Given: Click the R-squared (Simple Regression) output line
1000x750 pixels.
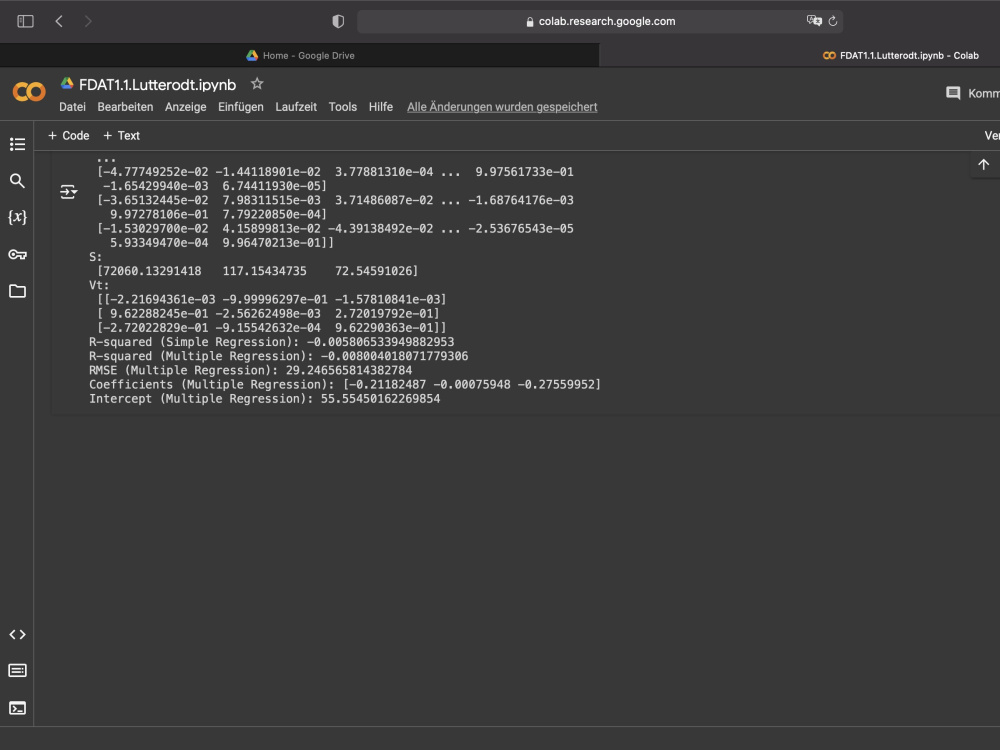Looking at the screenshot, I should pyautogui.click(x=272, y=342).
